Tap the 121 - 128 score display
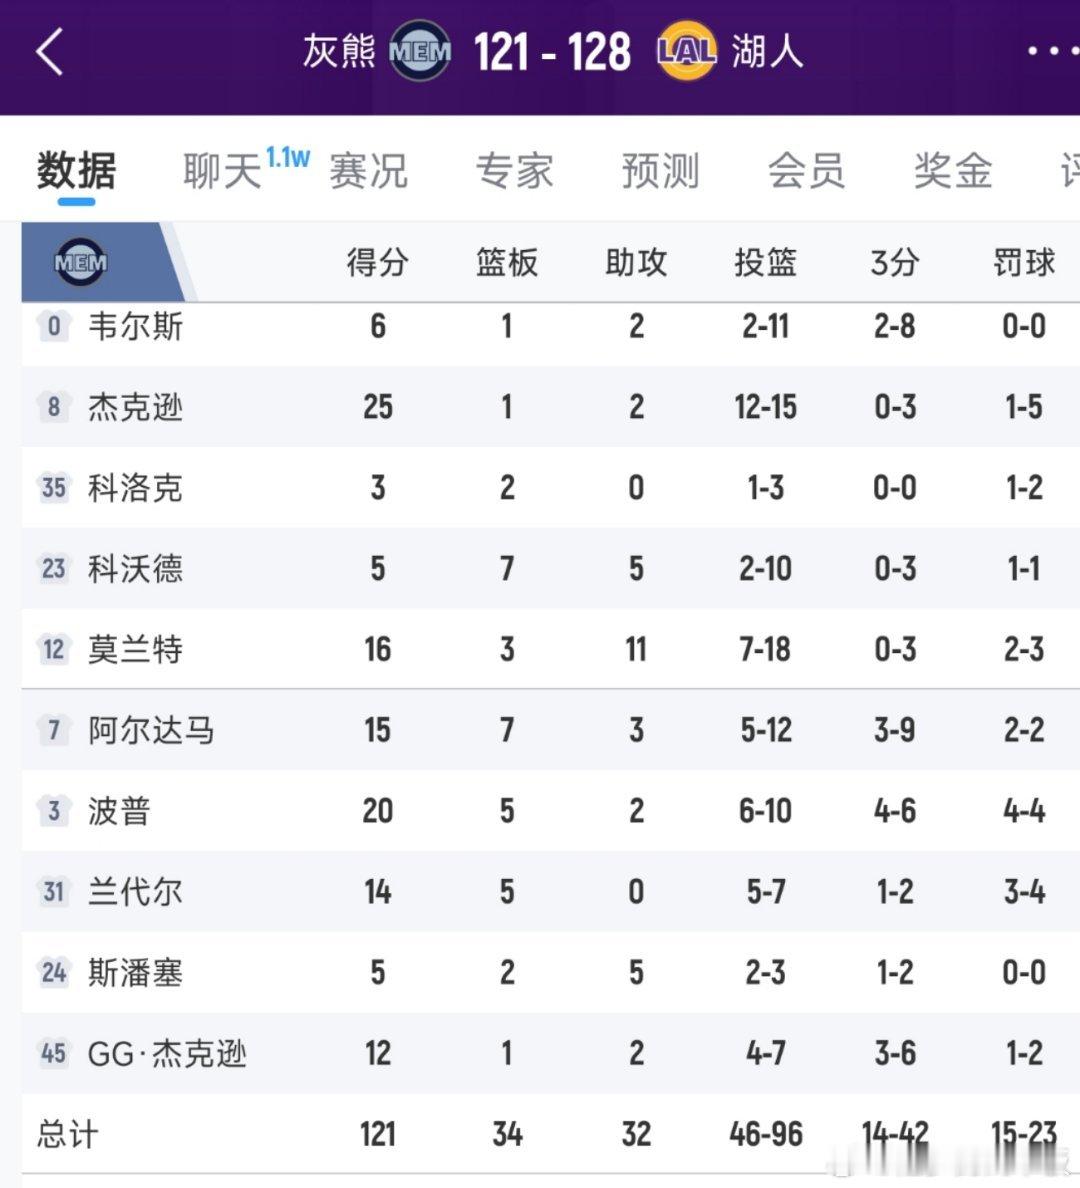1080x1188 pixels. point(552,51)
